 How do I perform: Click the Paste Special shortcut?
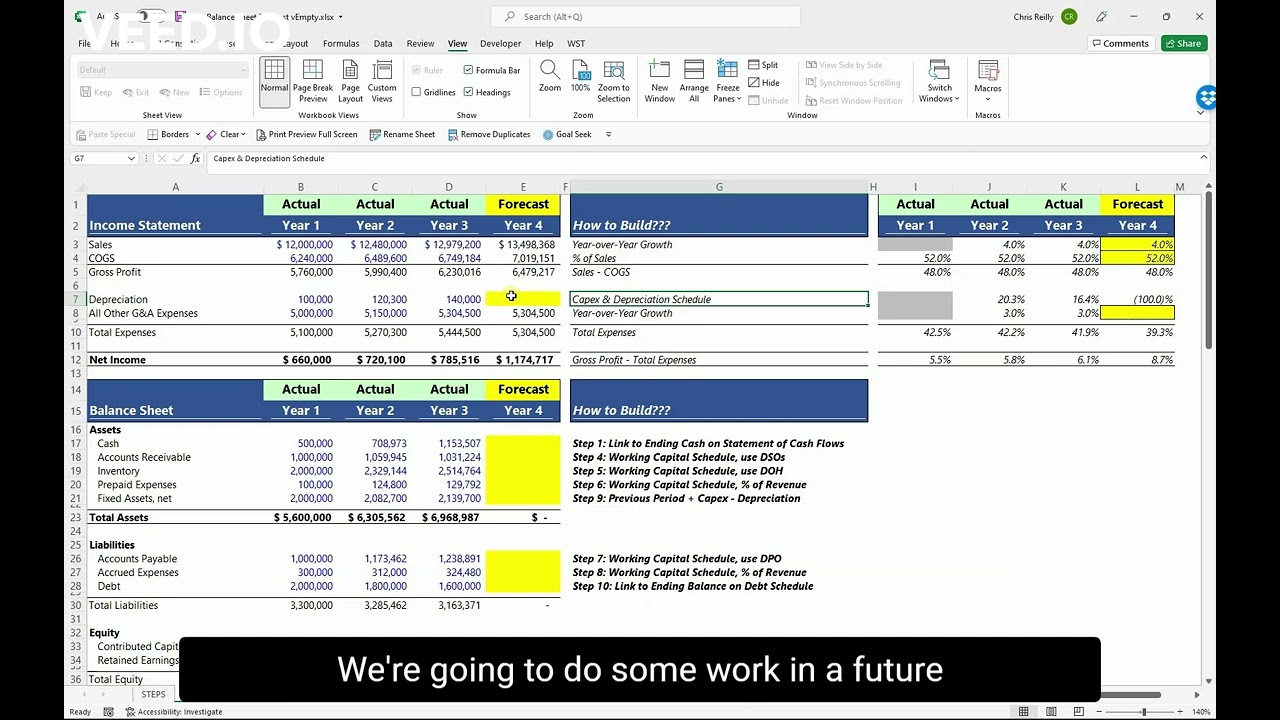pos(105,134)
